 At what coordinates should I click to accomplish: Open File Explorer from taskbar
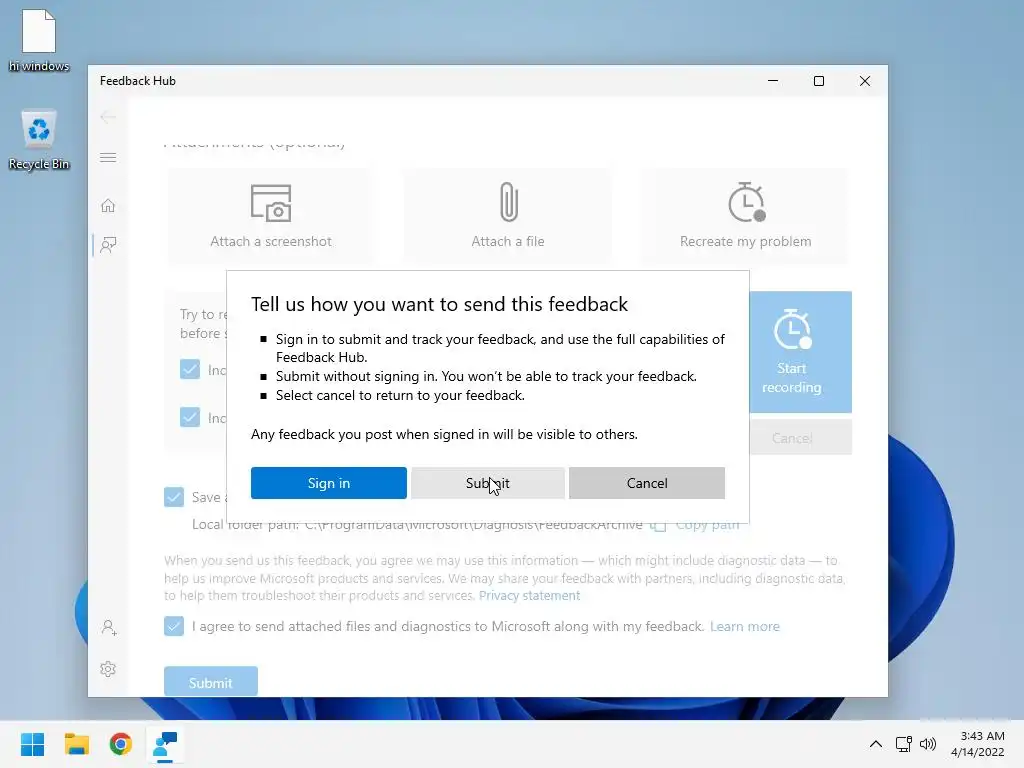pyautogui.click(x=76, y=744)
